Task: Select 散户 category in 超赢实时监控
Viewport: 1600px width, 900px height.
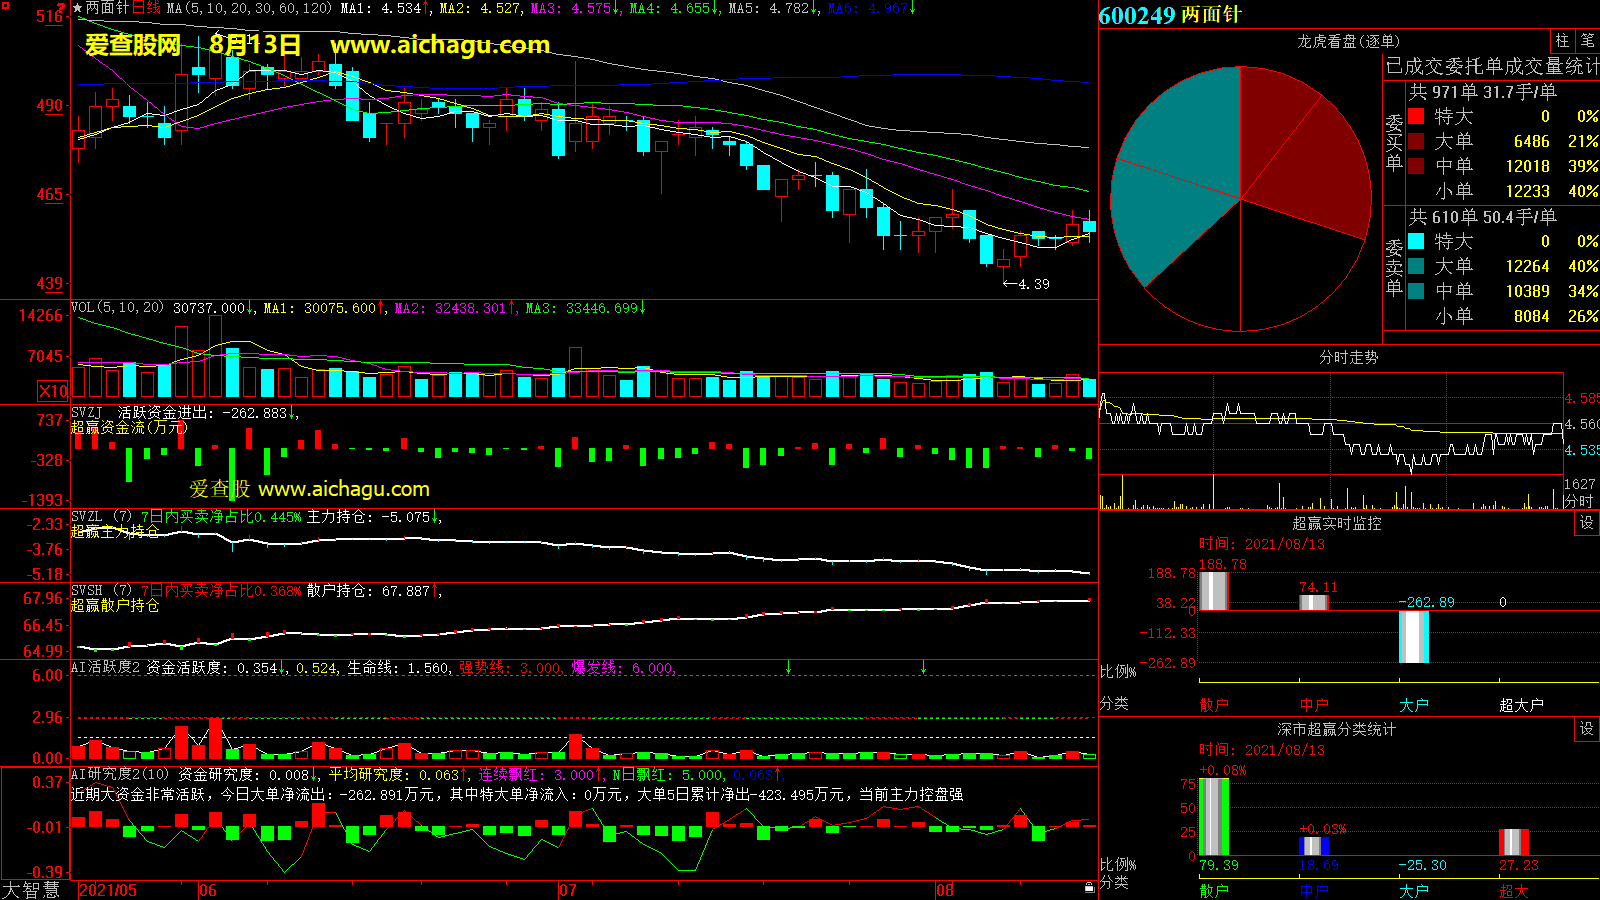Action: pyautogui.click(x=1214, y=705)
